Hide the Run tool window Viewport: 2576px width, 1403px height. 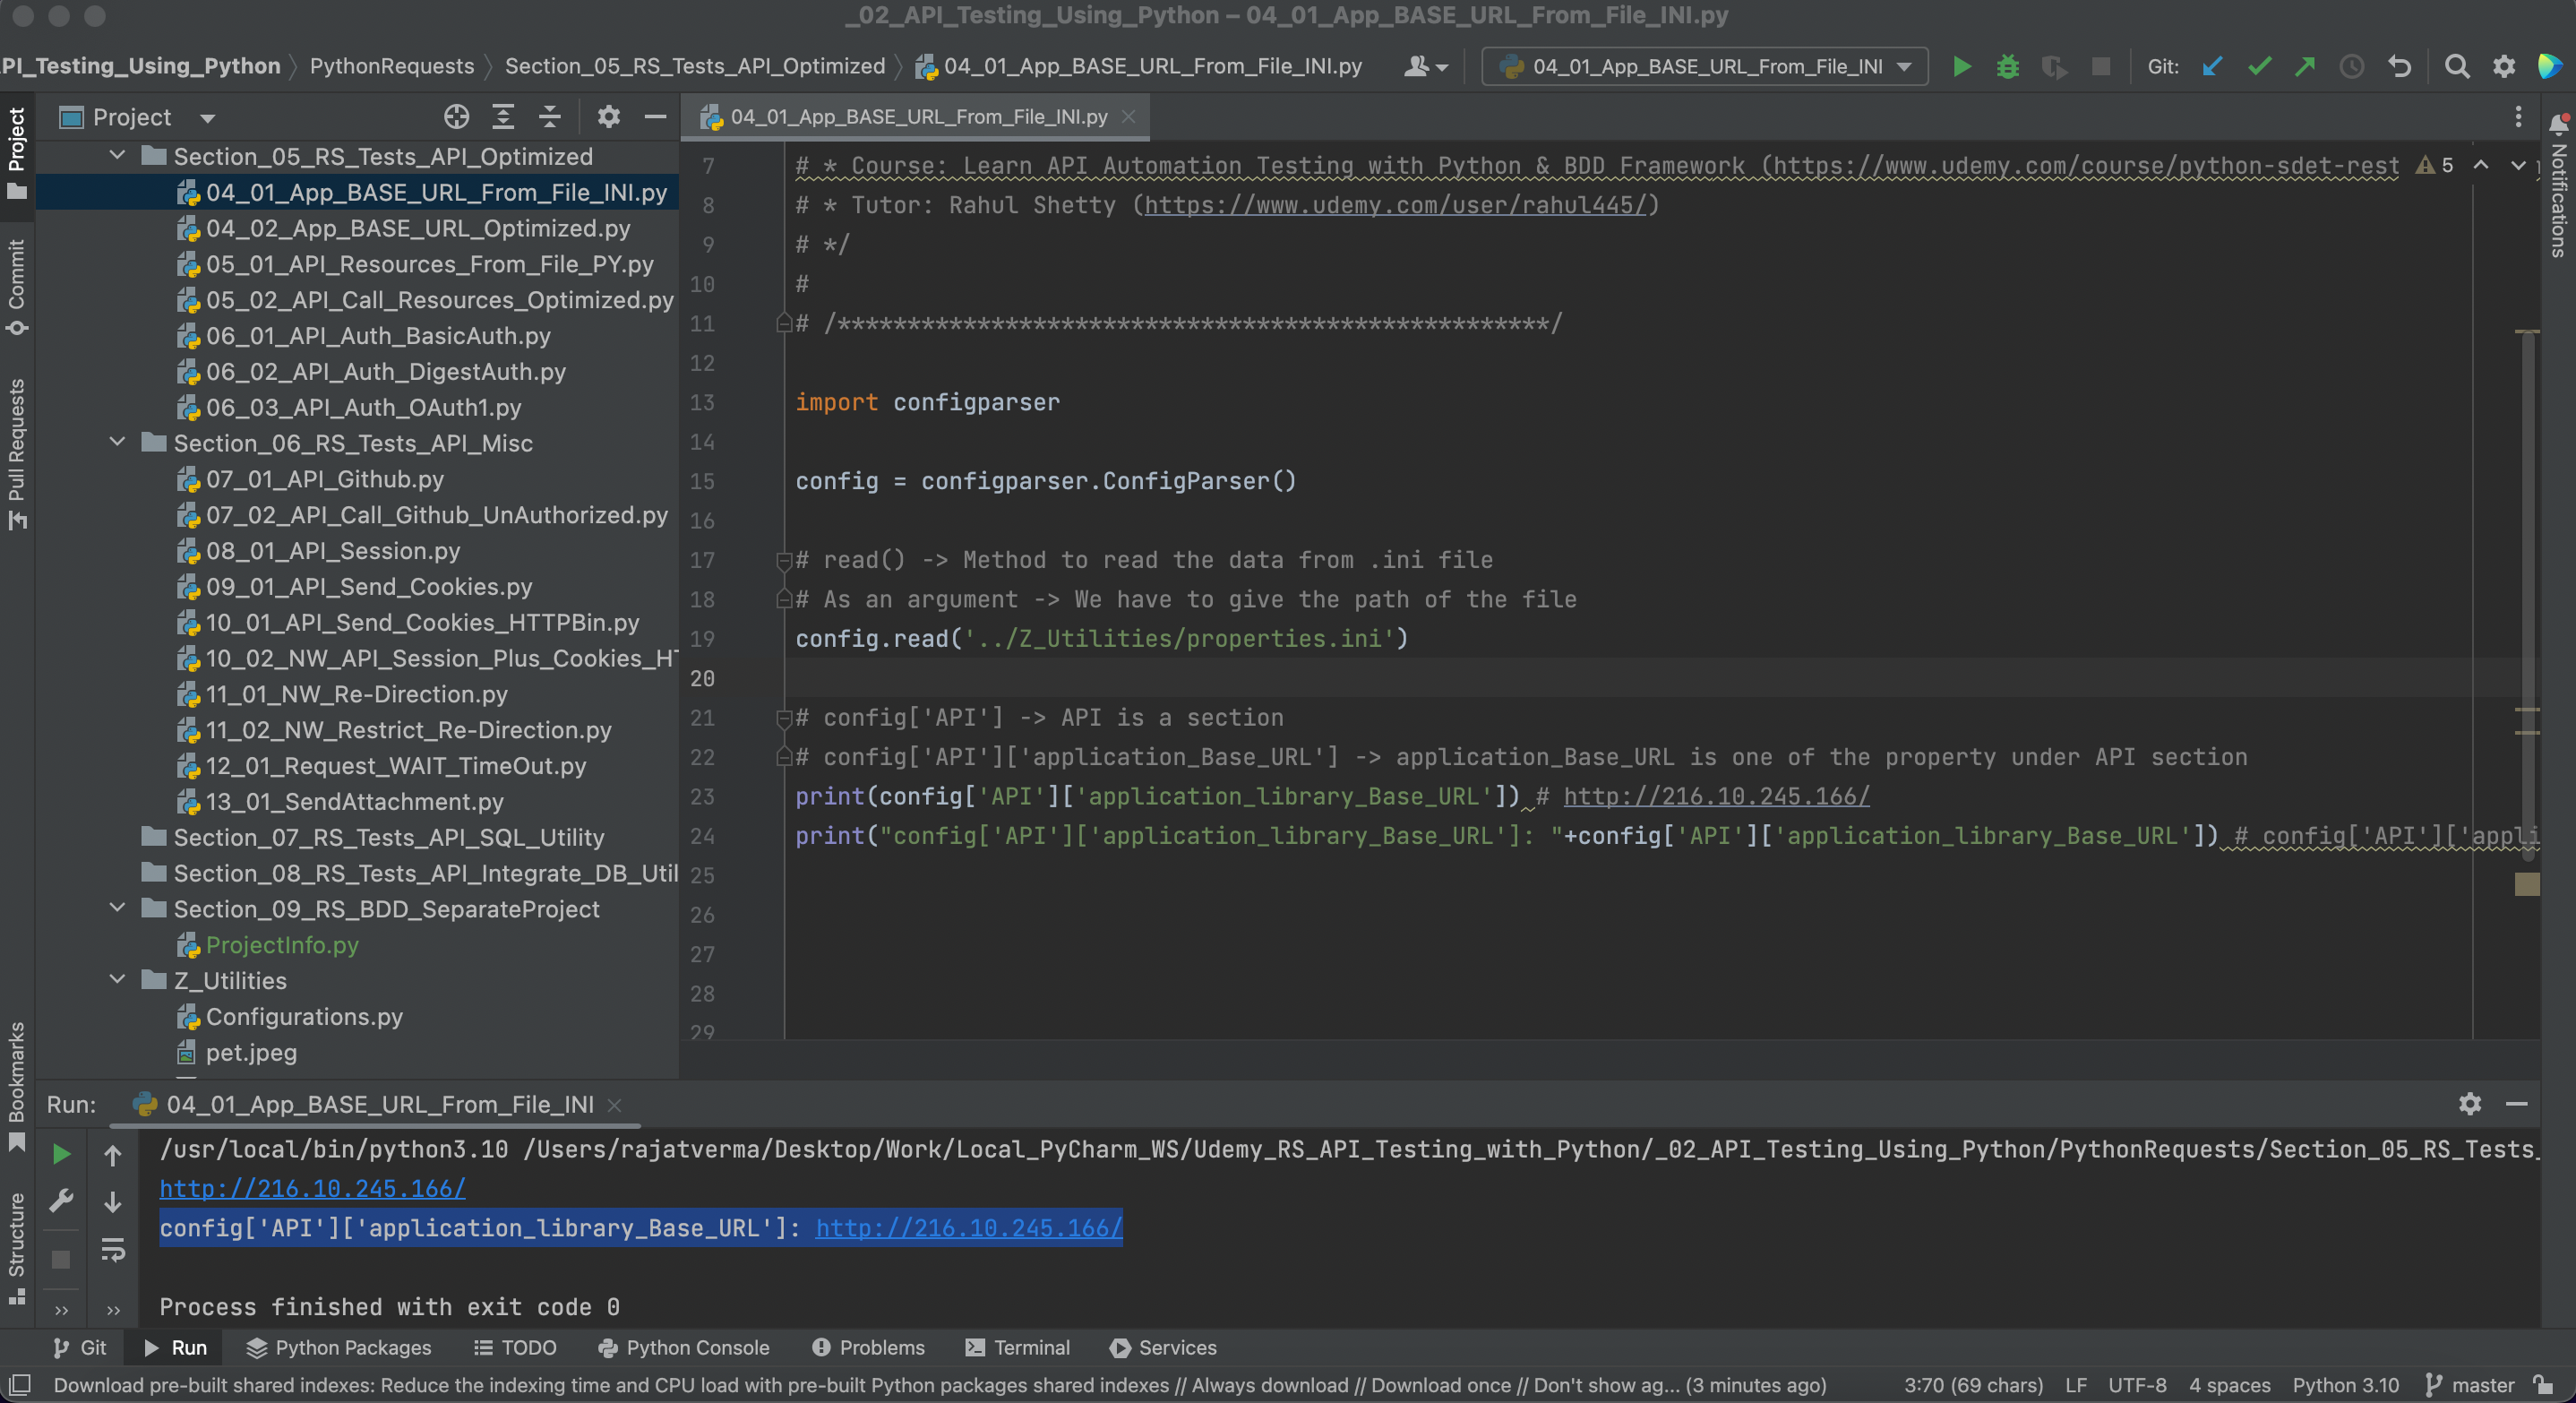[x=2517, y=1103]
